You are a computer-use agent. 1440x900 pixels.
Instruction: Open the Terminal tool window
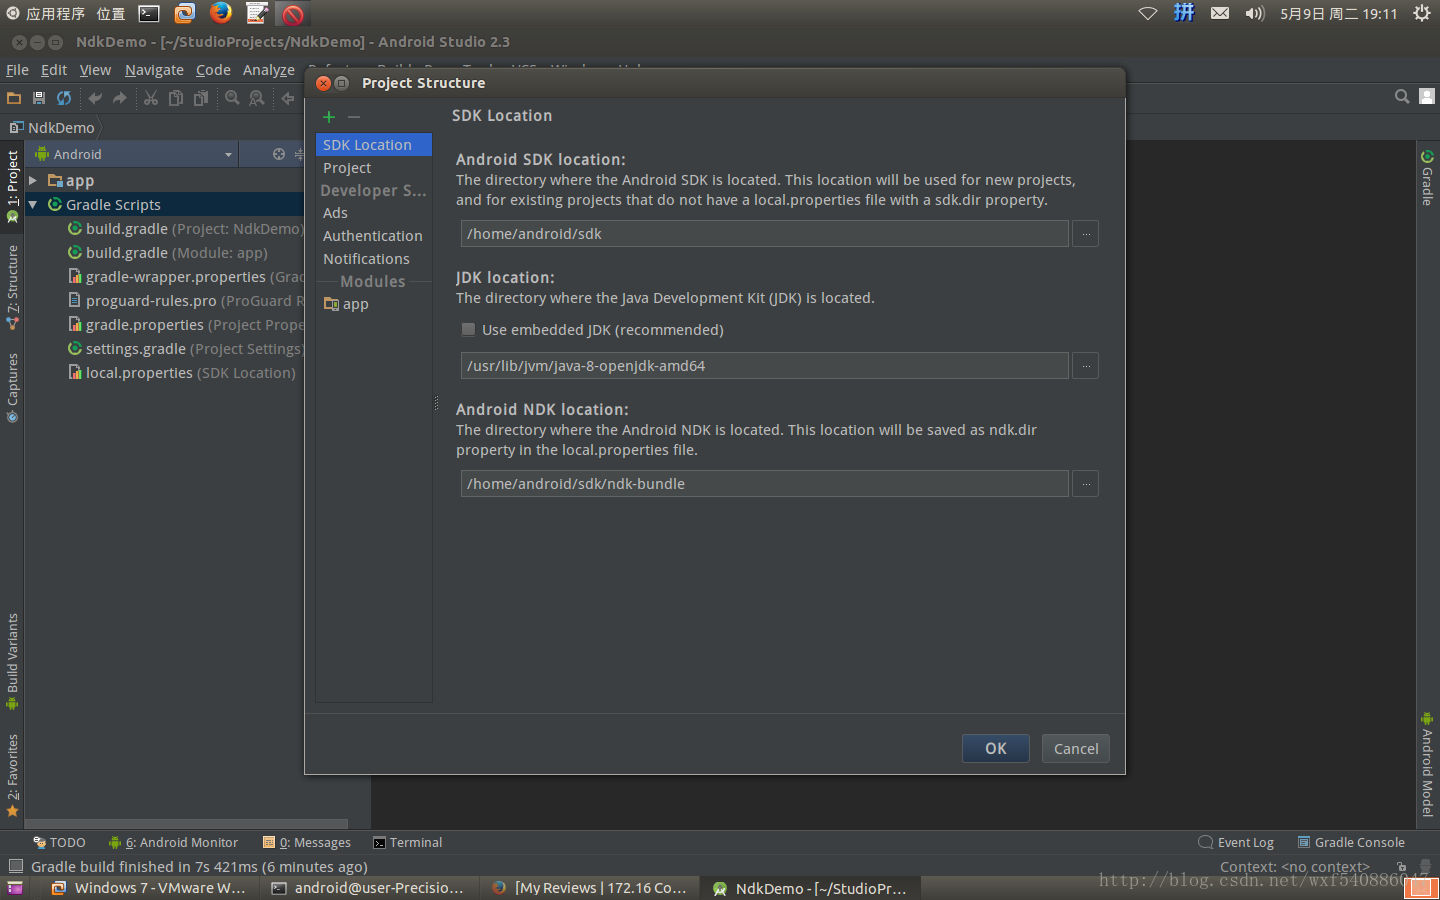[x=407, y=843]
